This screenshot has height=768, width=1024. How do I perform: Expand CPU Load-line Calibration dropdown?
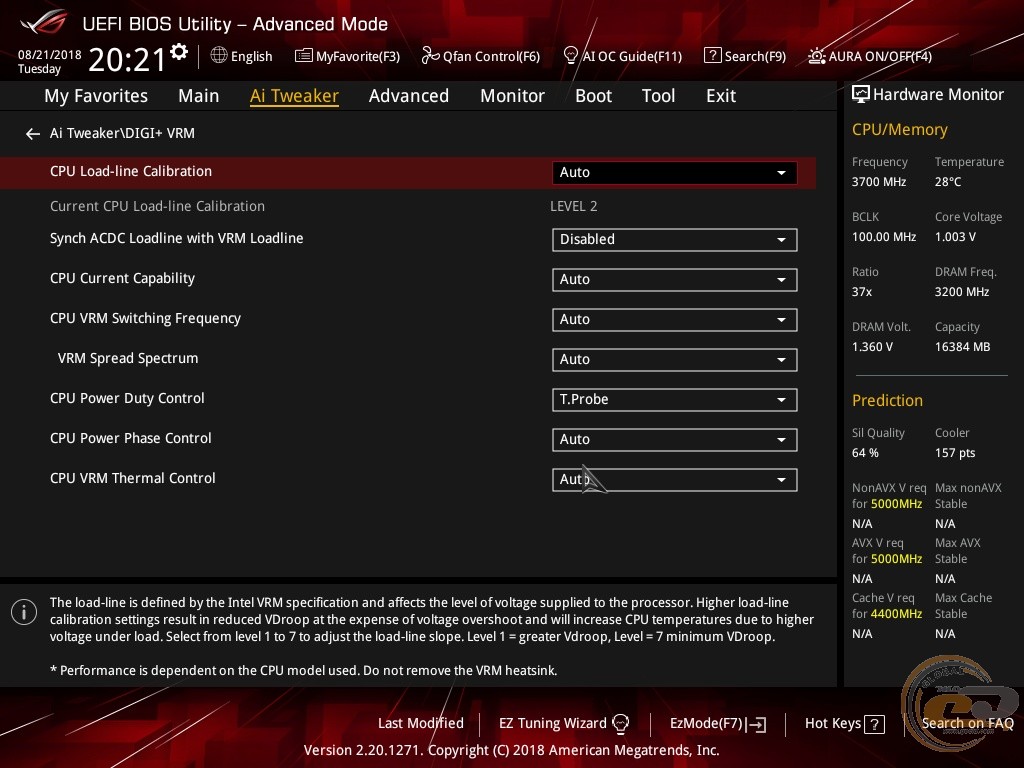674,173
